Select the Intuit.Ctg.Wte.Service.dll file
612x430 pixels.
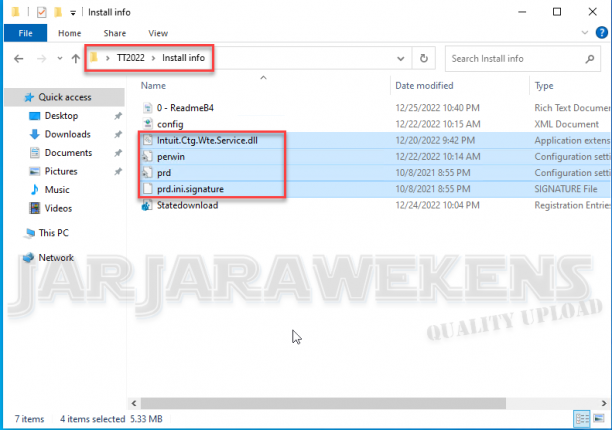click(207, 140)
